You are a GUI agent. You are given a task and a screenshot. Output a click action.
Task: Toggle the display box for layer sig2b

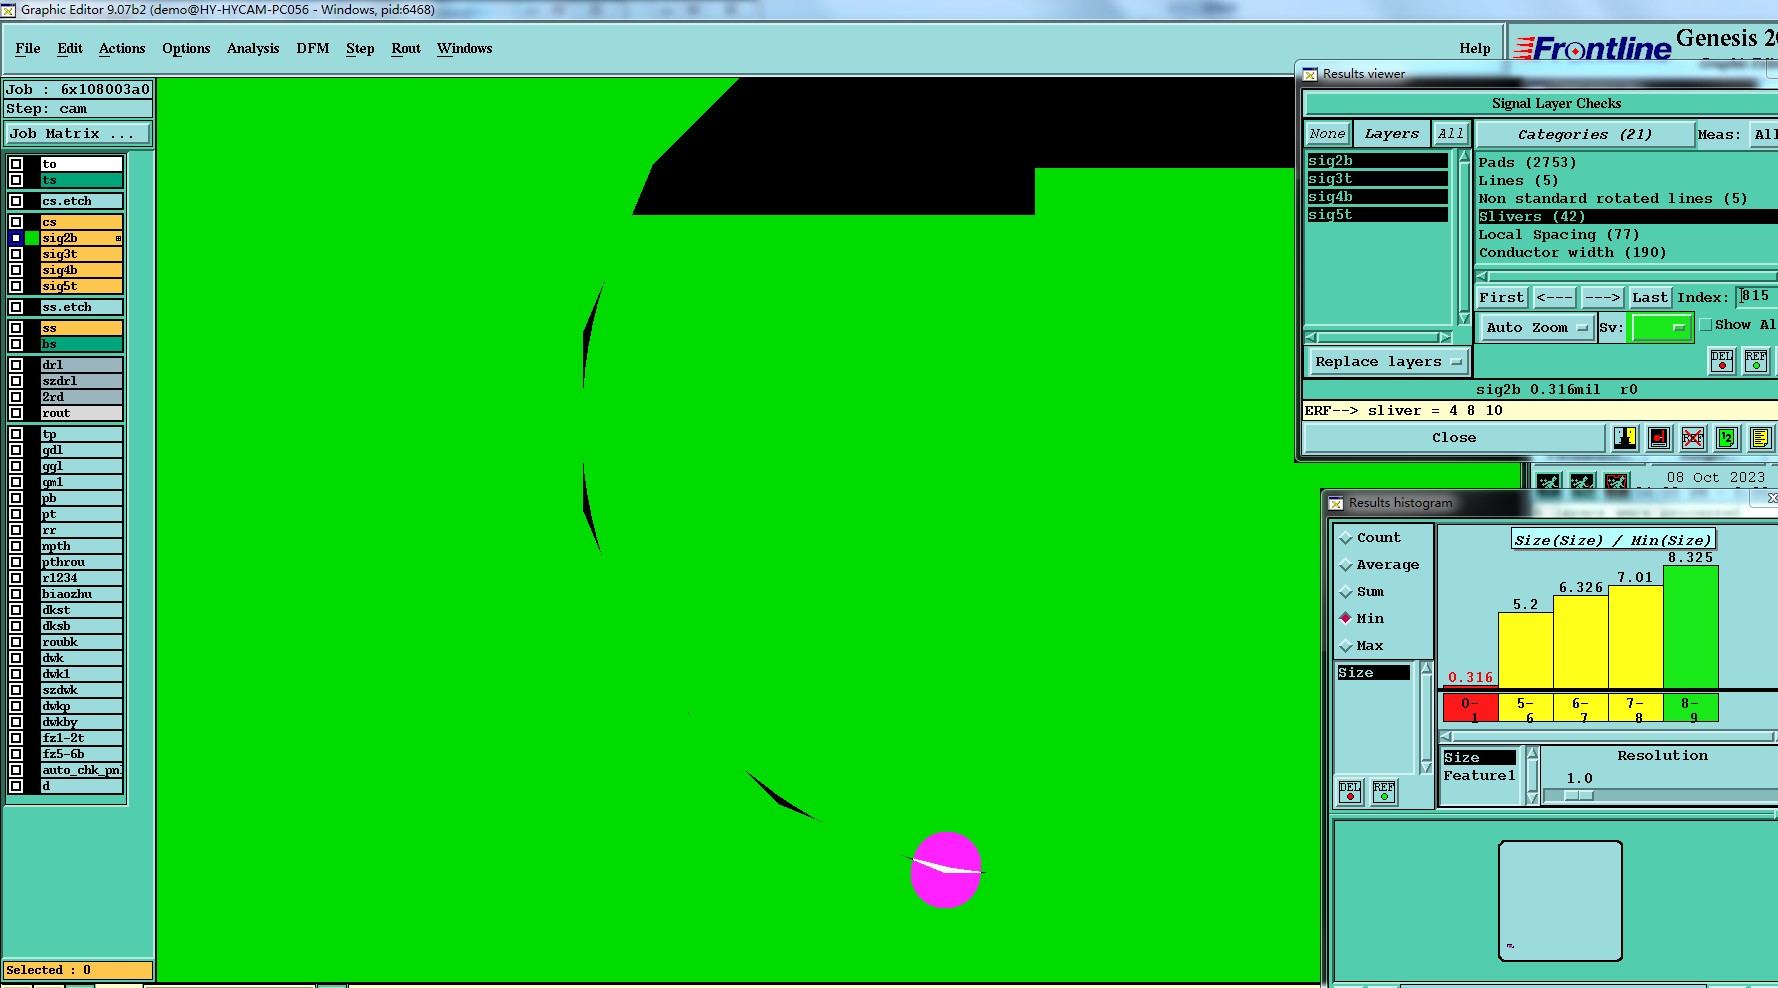click(x=16, y=238)
